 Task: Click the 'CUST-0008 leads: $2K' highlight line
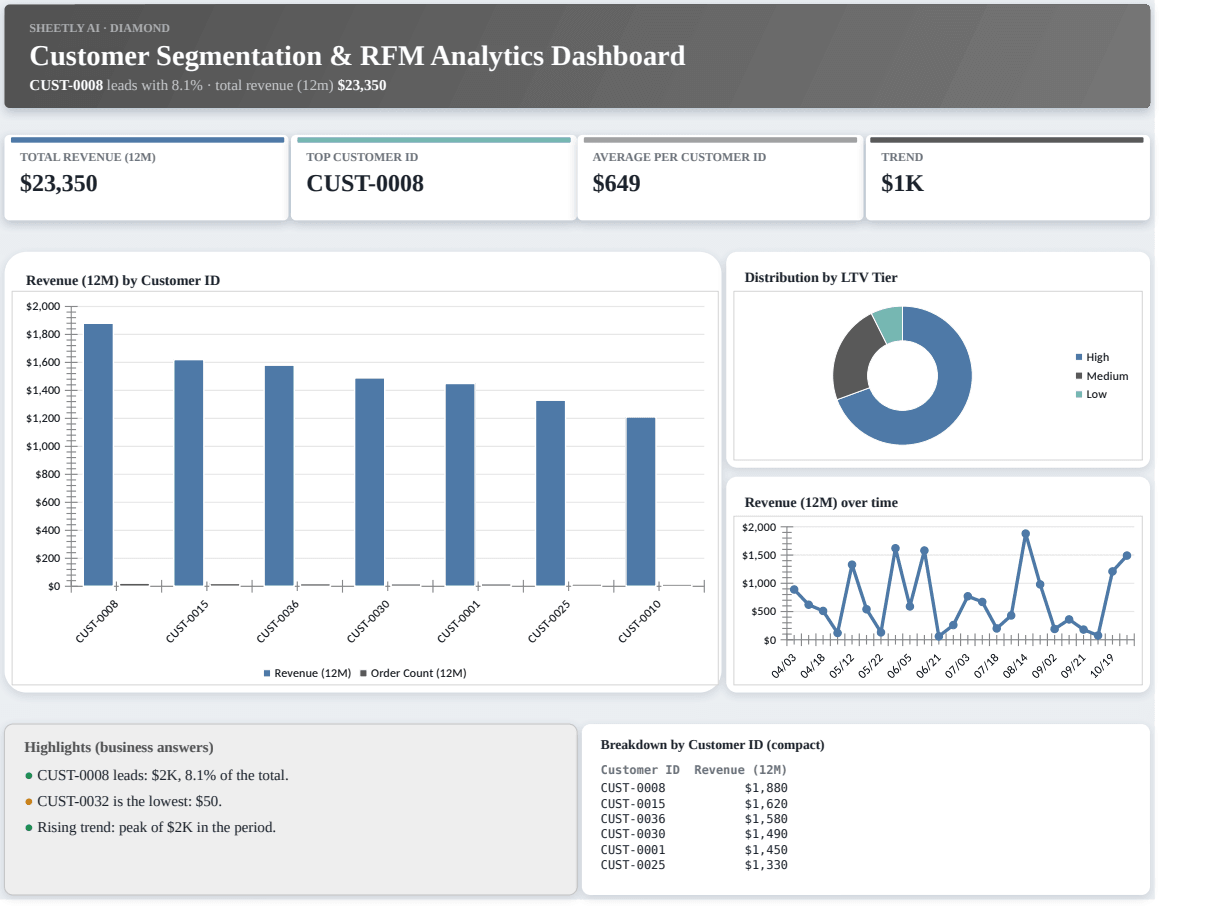[x=157, y=776]
